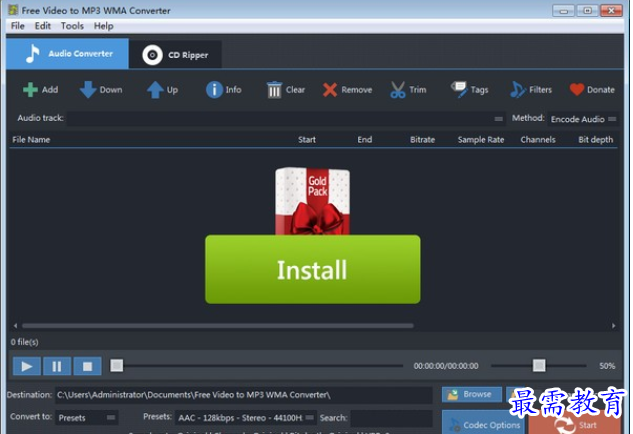This screenshot has height=434, width=633.
Task: Click the End column header
Action: 365,140
